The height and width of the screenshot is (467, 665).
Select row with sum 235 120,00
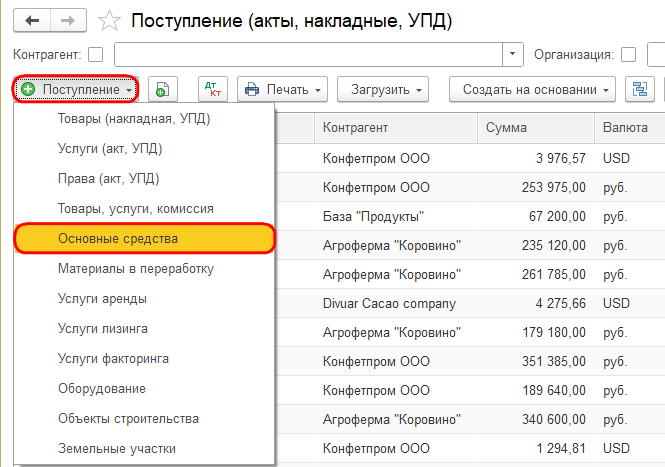pos(470,245)
